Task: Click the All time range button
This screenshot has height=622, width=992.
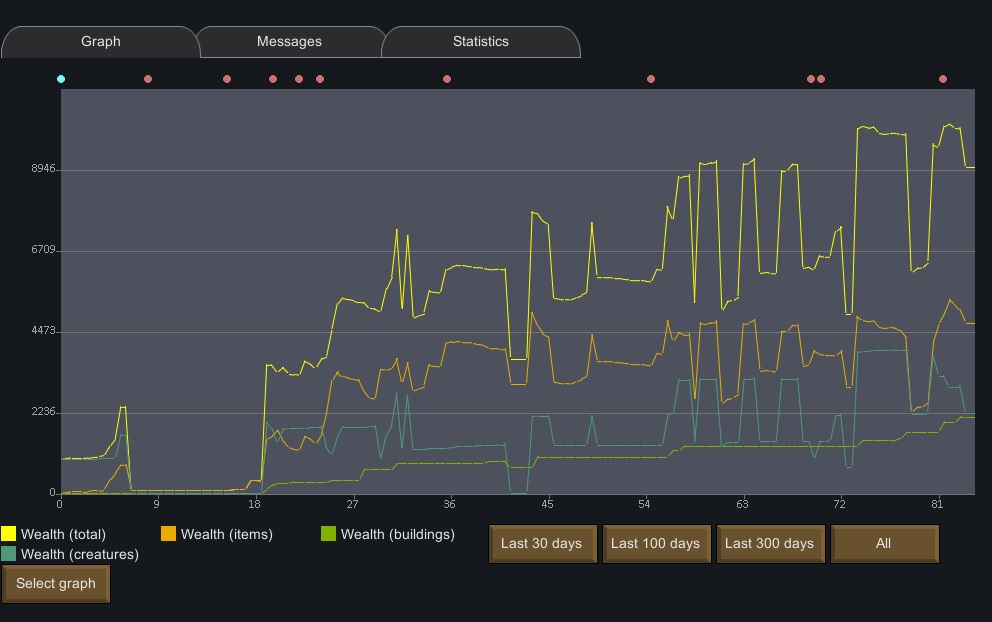Action: click(x=884, y=544)
